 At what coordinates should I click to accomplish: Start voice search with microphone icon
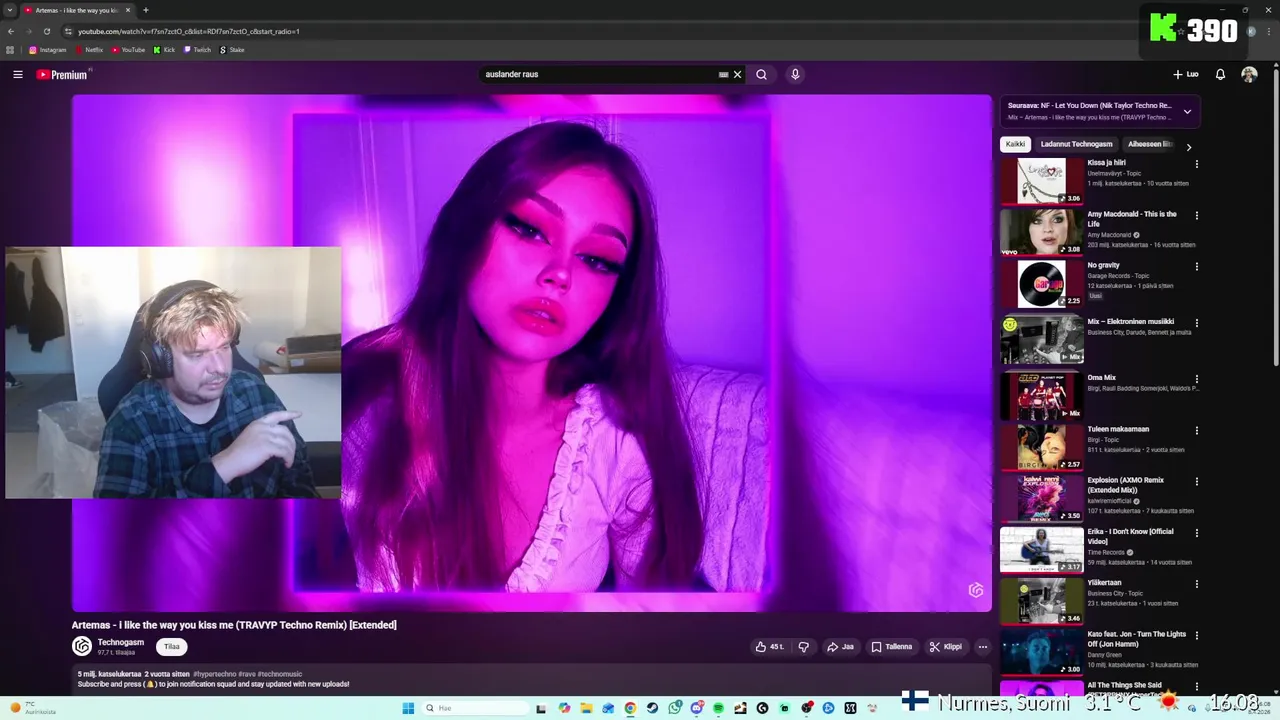(x=795, y=74)
